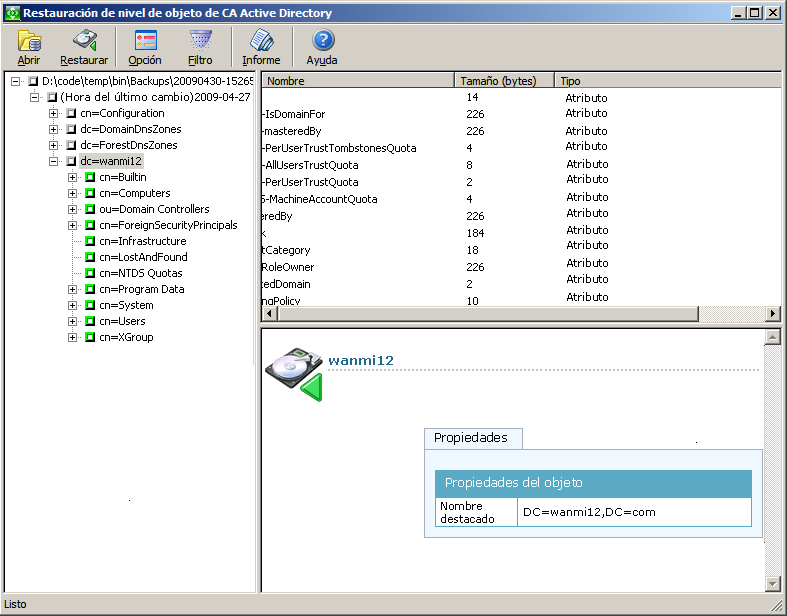This screenshot has width=787, height=616.
Task: Toggle the dc=DomainDnsZones checkbox
Action: [x=71, y=130]
